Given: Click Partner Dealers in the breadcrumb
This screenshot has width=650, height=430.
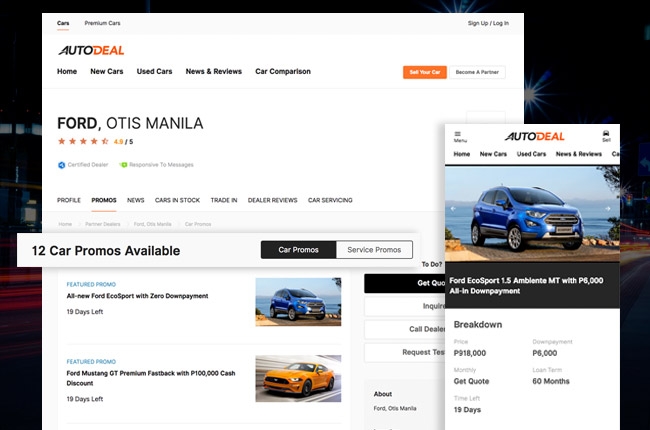Looking at the screenshot, I should (x=103, y=224).
